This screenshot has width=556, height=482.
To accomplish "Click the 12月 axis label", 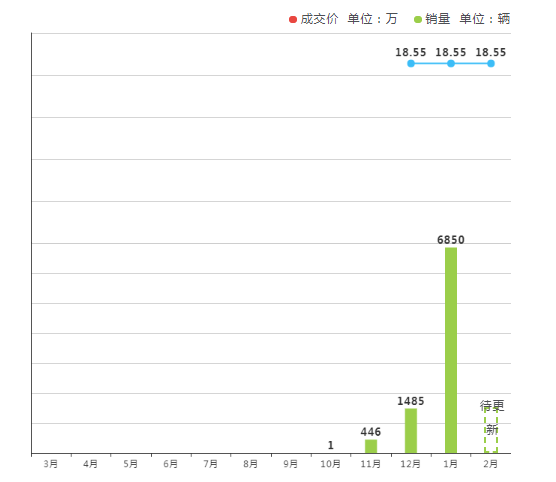I will [411, 464].
